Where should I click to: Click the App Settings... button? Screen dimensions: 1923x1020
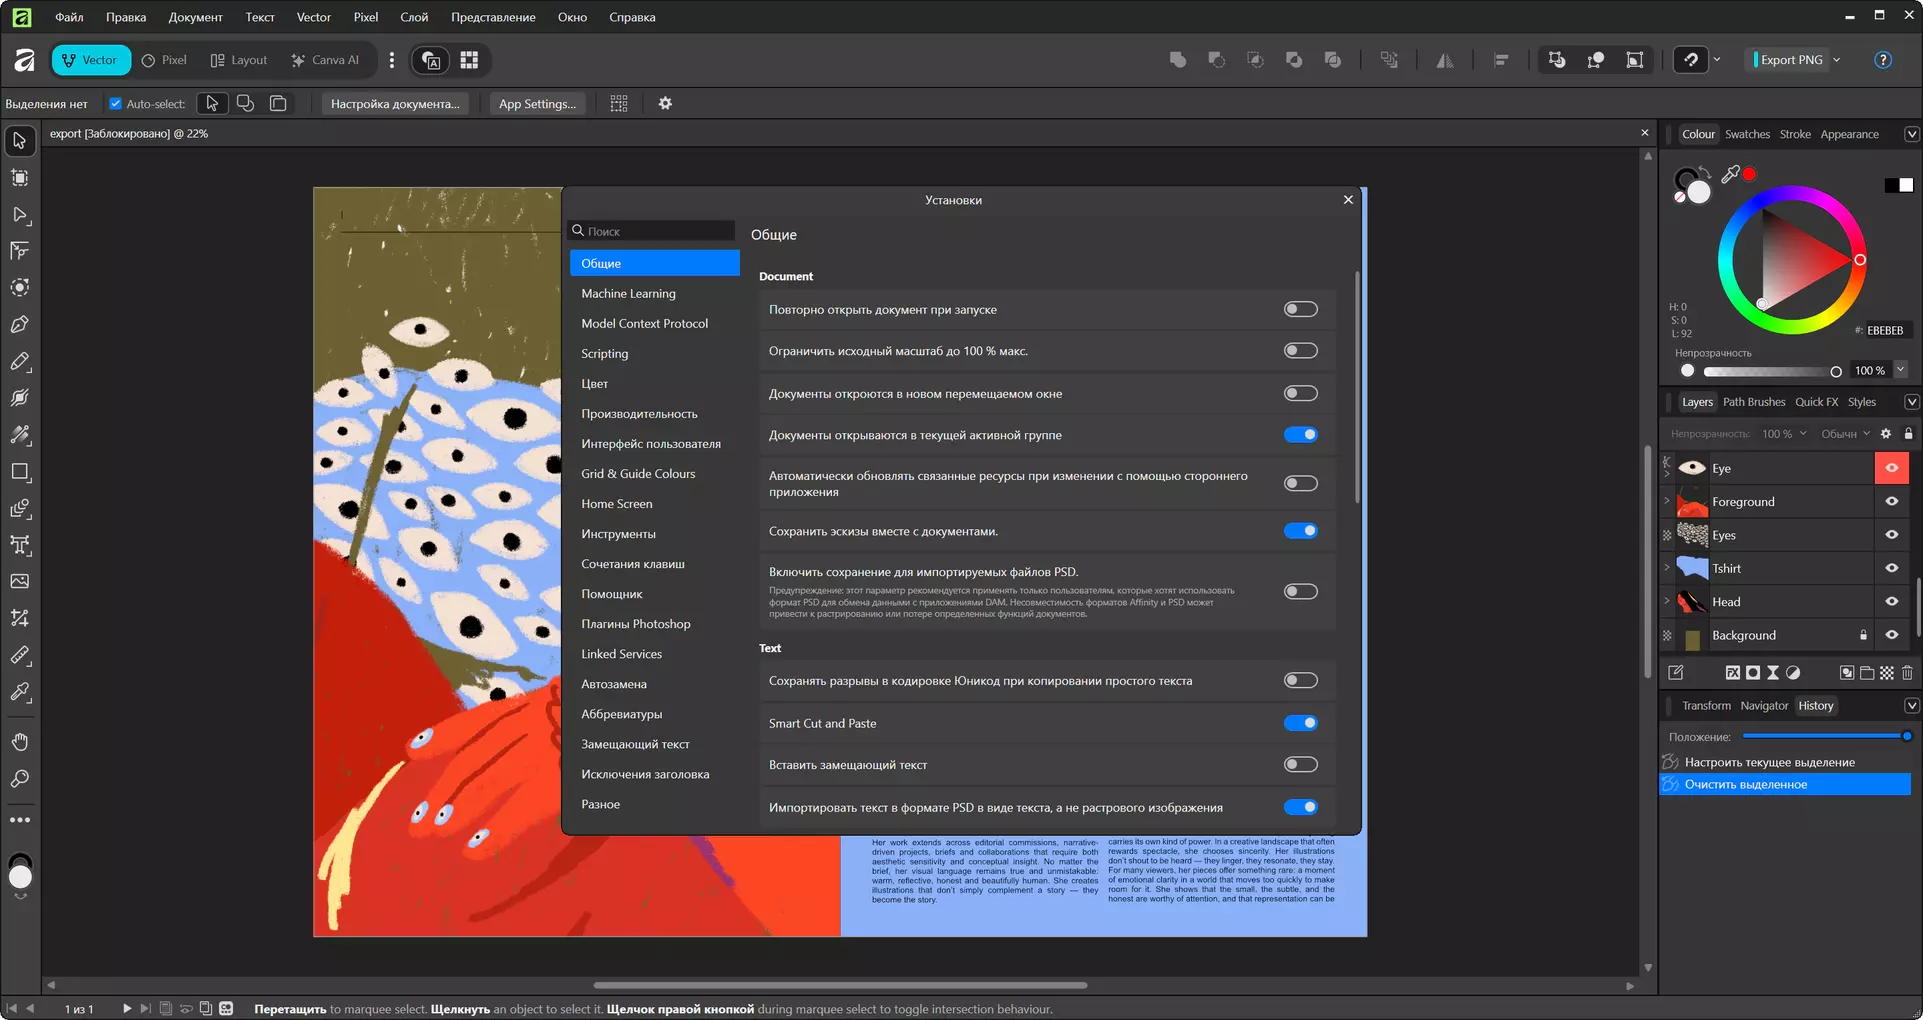coord(537,103)
